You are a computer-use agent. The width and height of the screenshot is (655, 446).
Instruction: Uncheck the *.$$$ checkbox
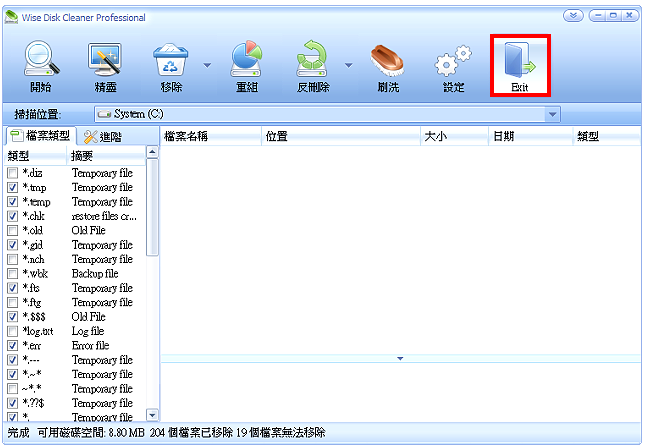[13, 317]
